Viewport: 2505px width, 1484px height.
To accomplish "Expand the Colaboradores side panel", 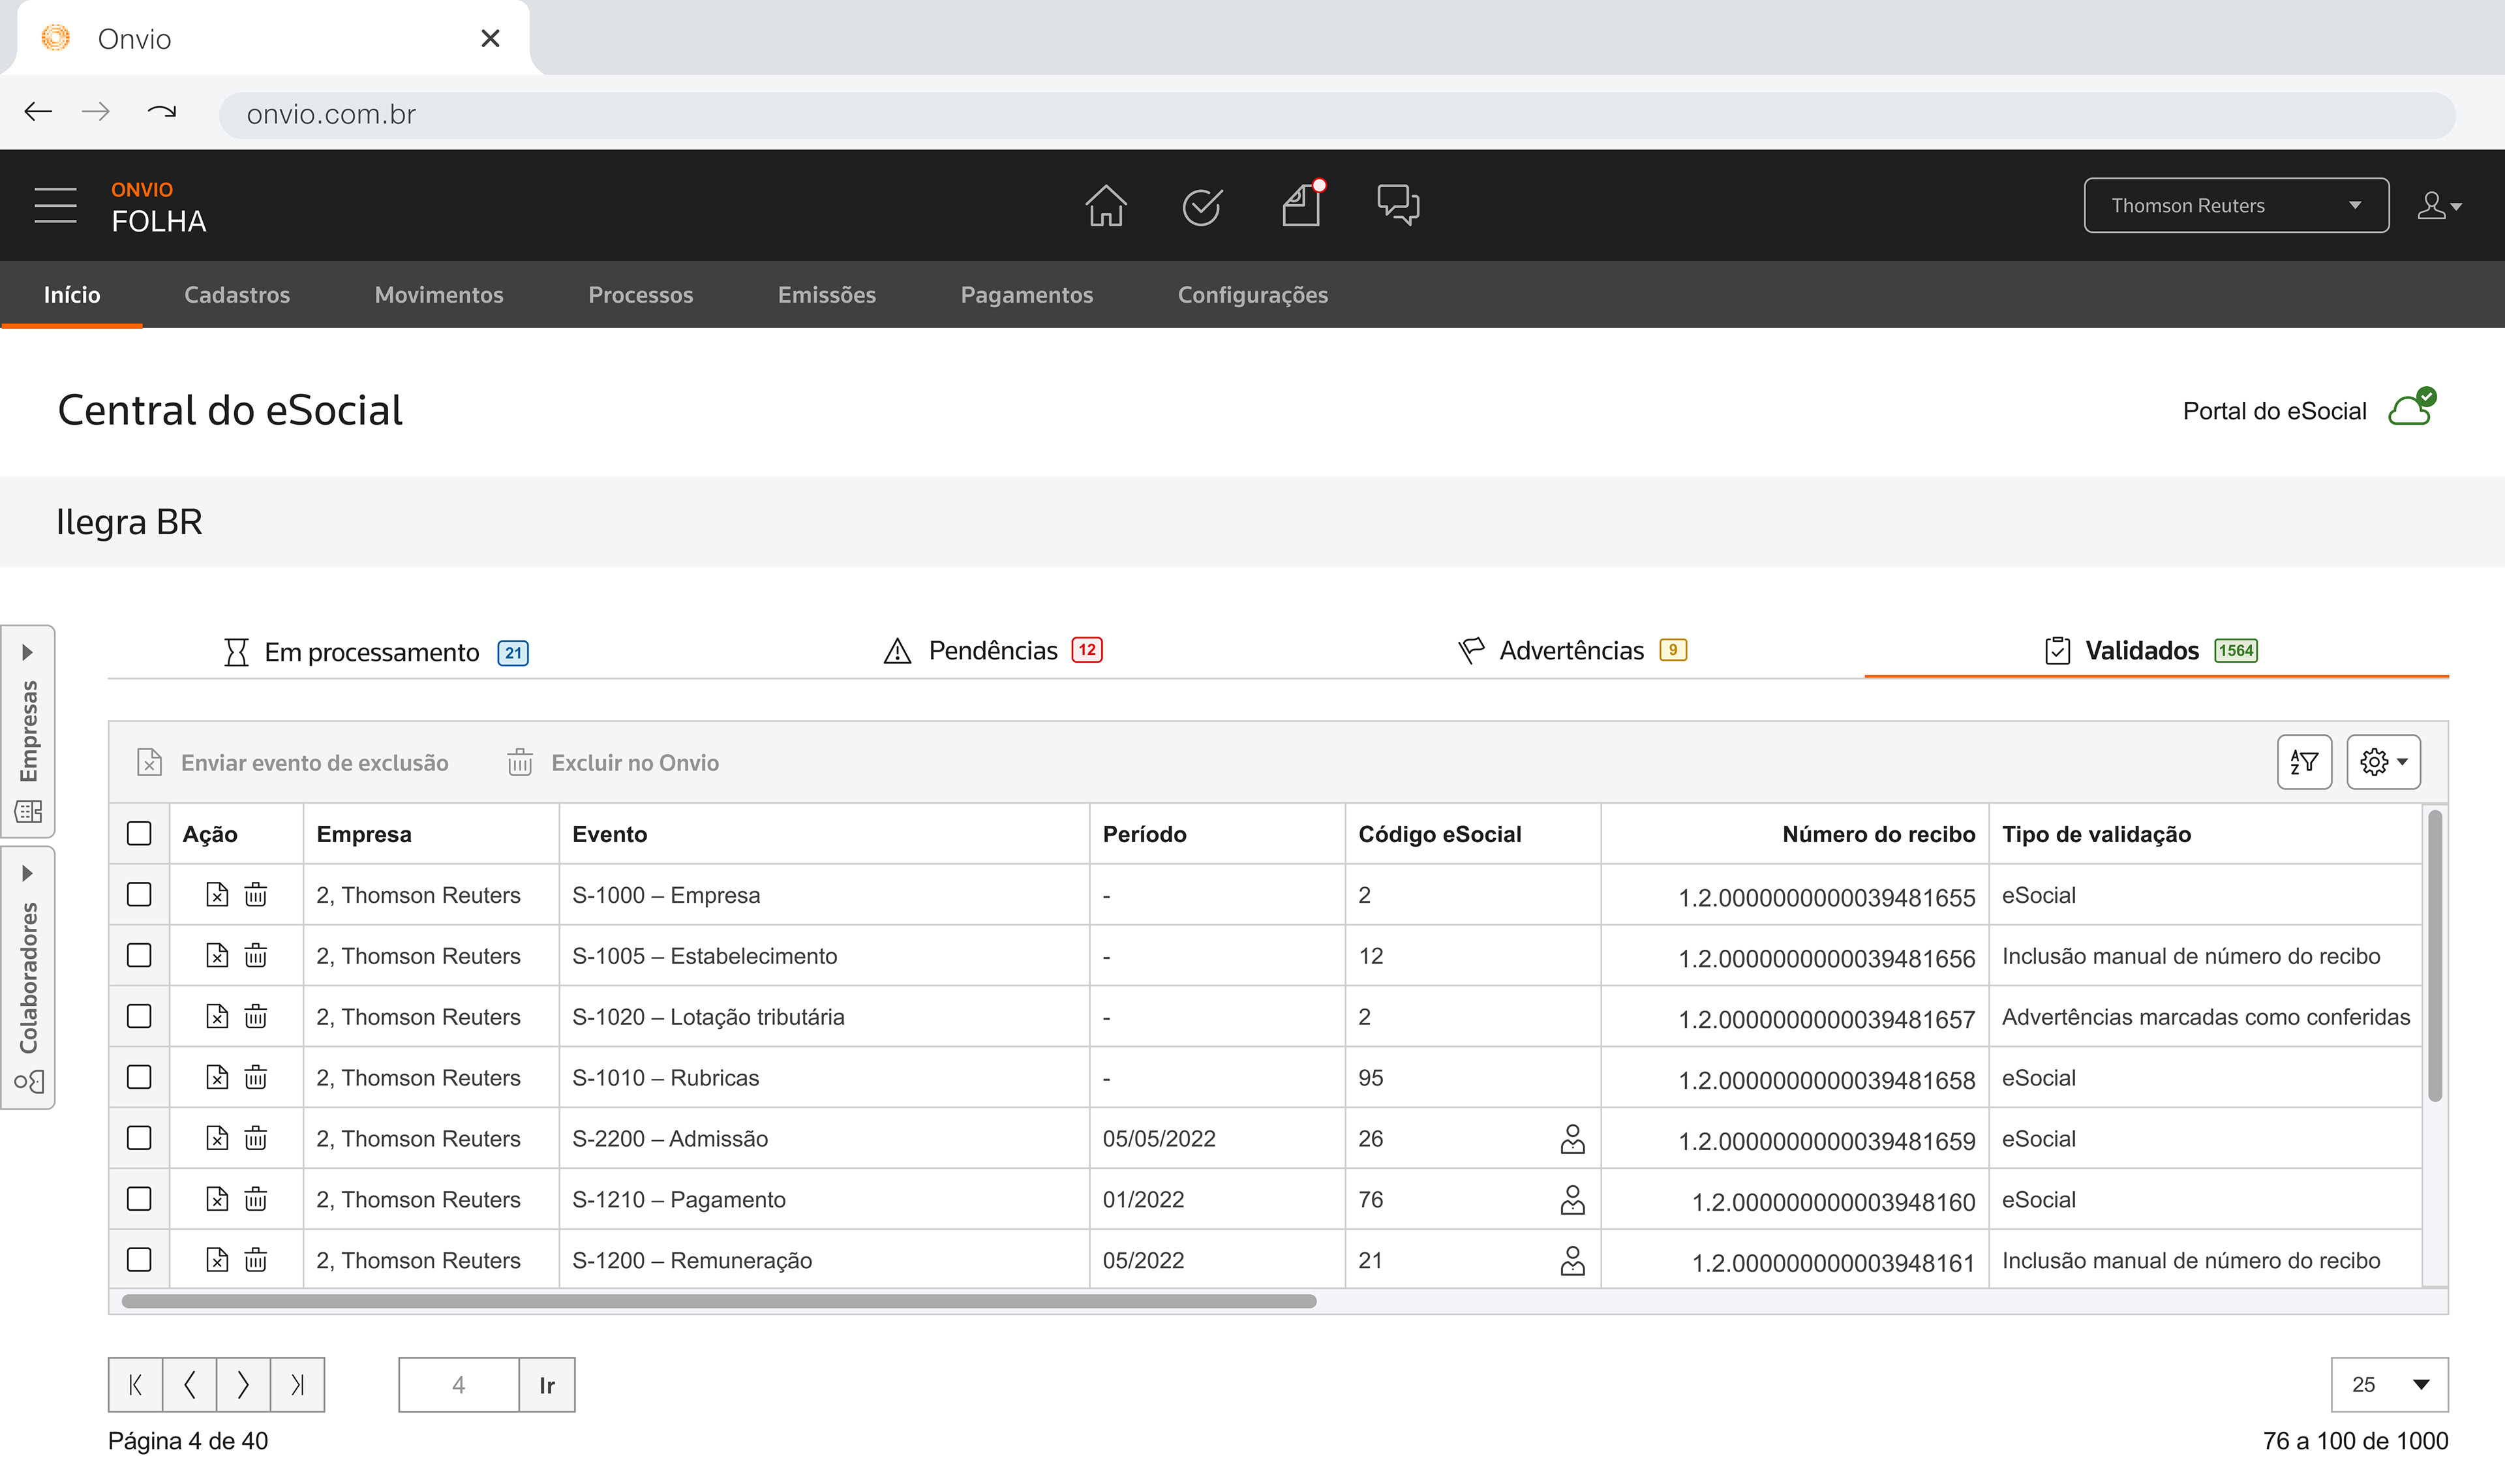I will 28,978.
